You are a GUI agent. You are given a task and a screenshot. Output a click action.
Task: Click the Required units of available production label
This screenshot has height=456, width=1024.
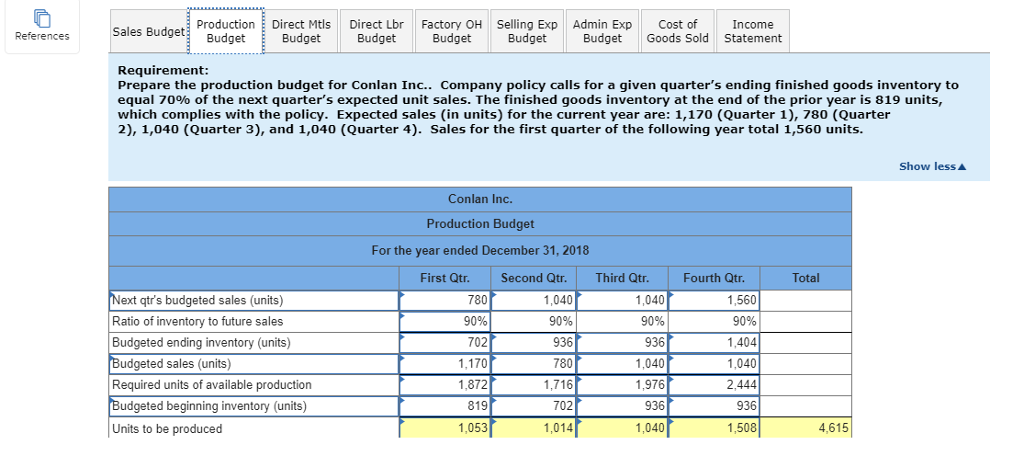click(212, 385)
